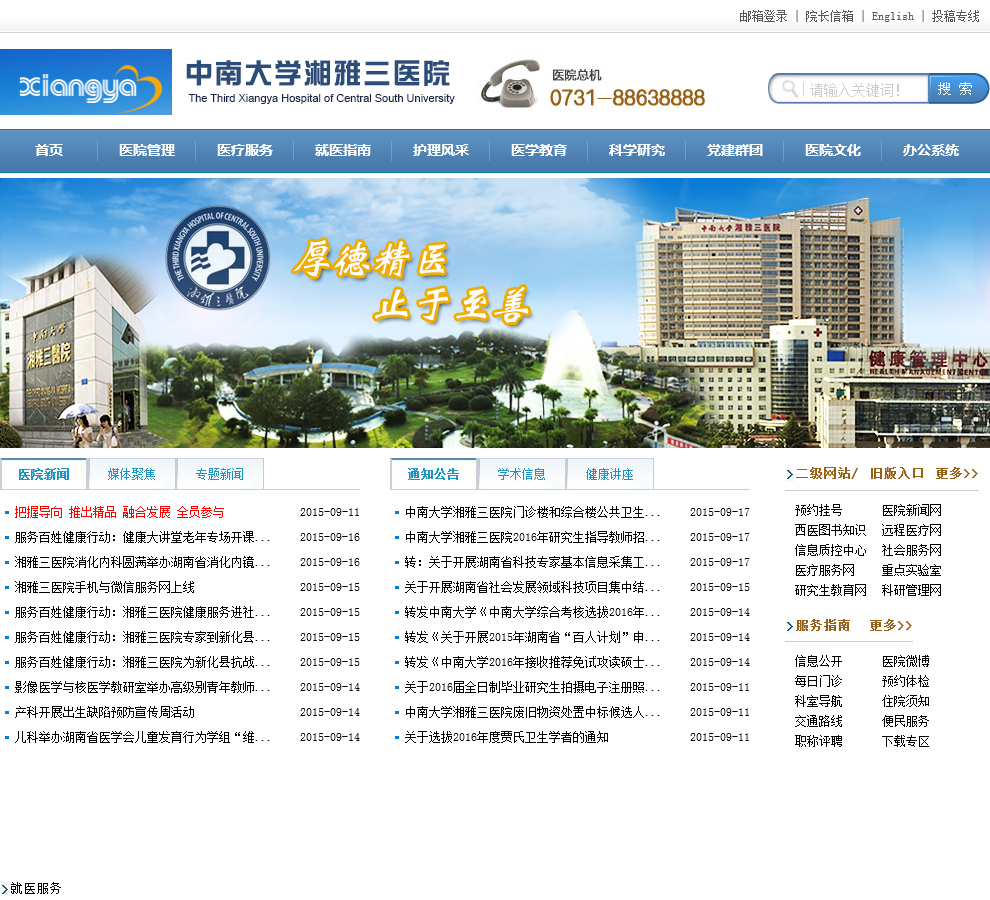This screenshot has height=900, width=990.
Task: Go to 首页 in navigation bar
Action: (x=49, y=150)
